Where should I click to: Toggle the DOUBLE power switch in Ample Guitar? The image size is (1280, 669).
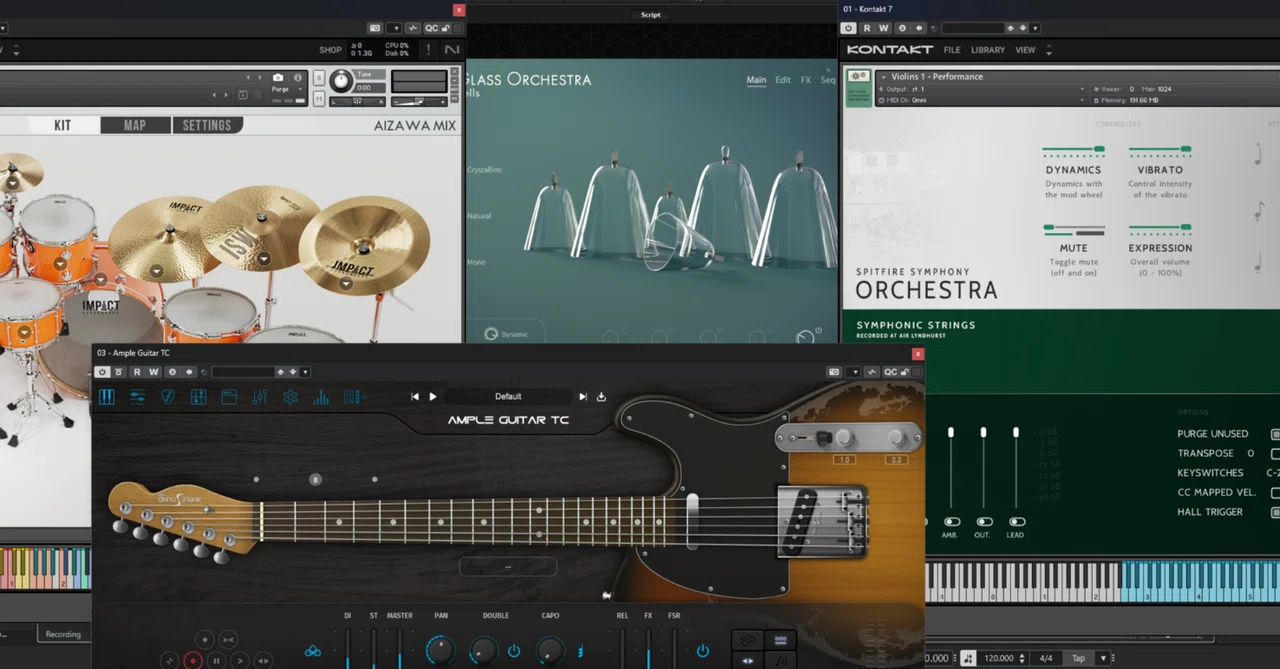click(513, 651)
